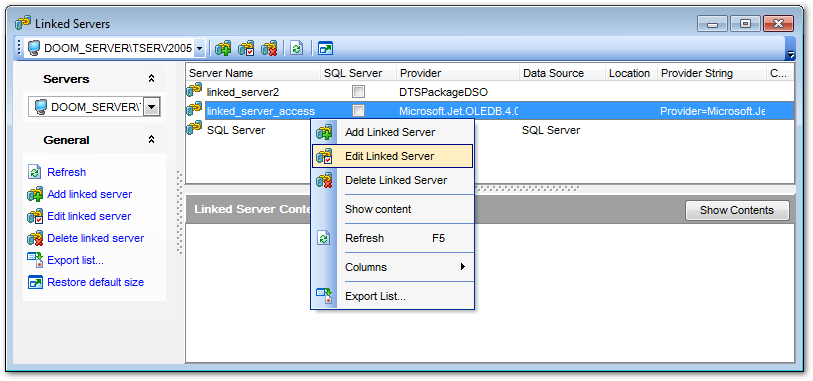
Task: Select the SQL Server linked server row
Action: pos(489,129)
